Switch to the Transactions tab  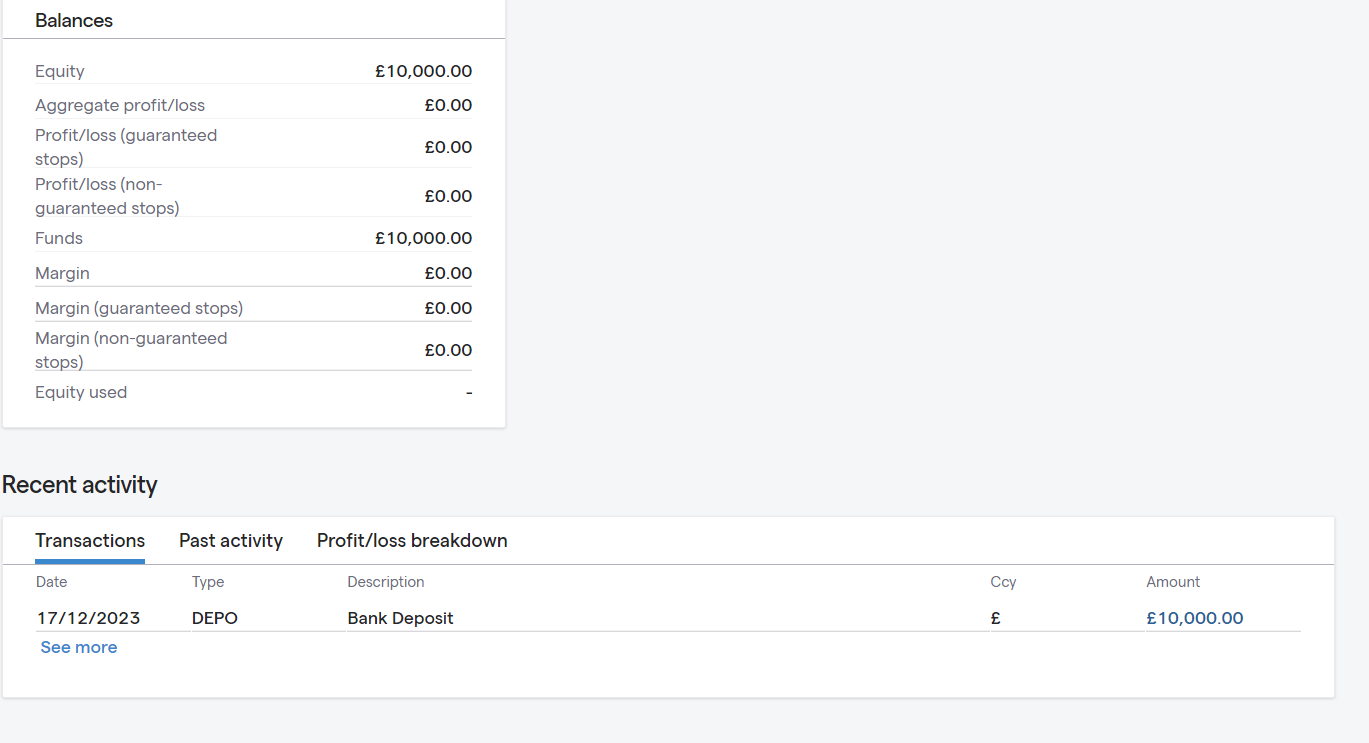point(90,541)
